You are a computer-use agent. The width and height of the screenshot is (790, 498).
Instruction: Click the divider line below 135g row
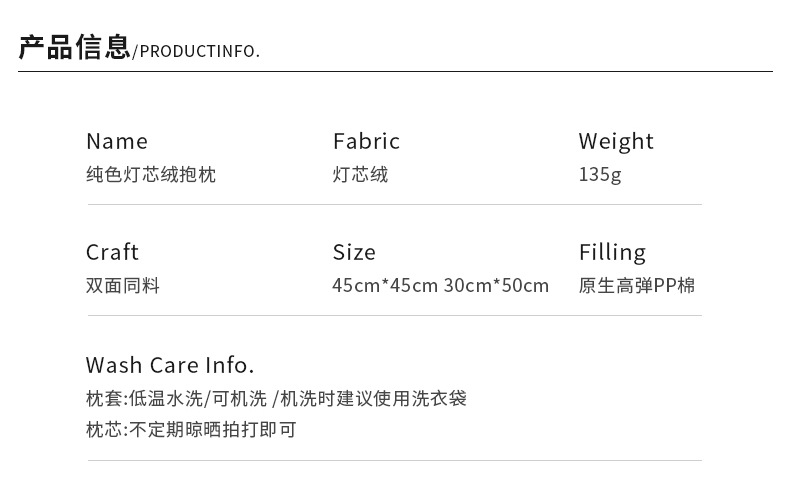[395, 204]
